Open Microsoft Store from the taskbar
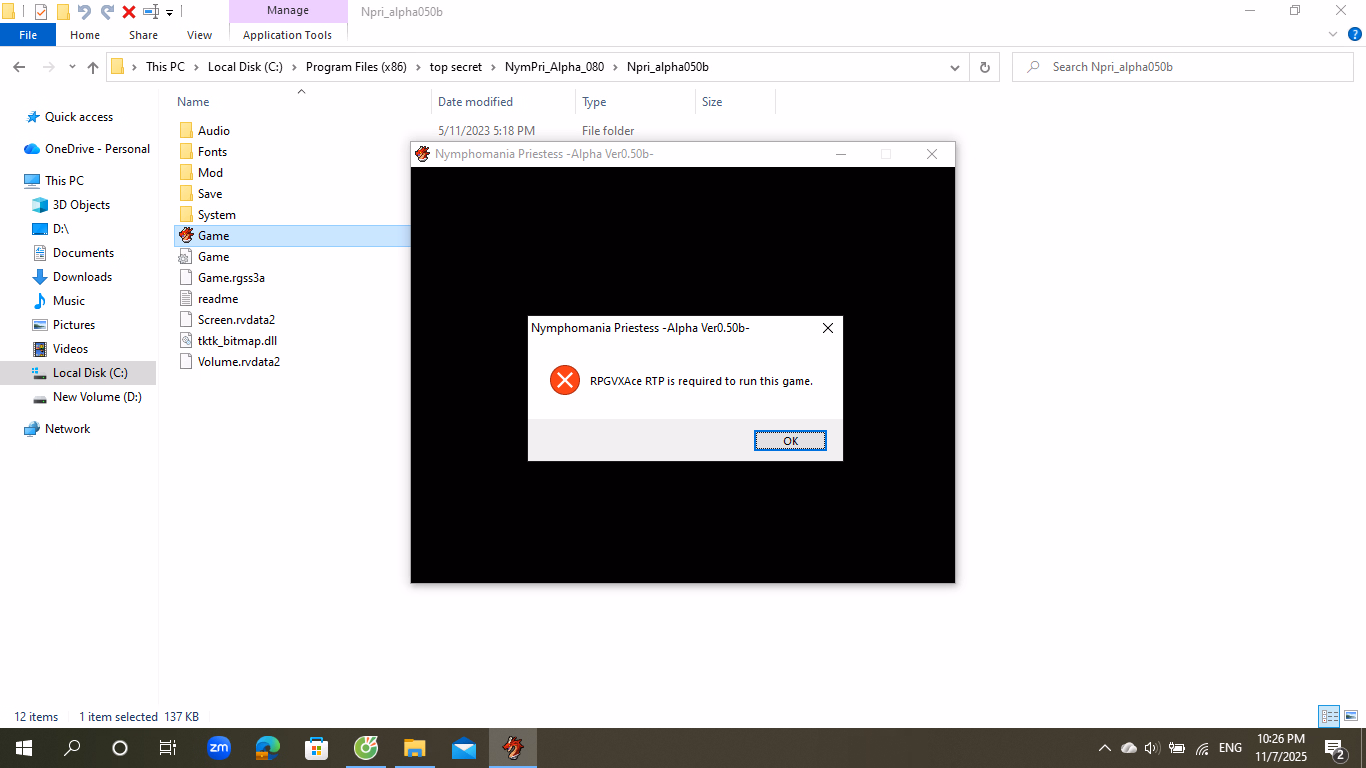The image size is (1366, 768). tap(316, 748)
